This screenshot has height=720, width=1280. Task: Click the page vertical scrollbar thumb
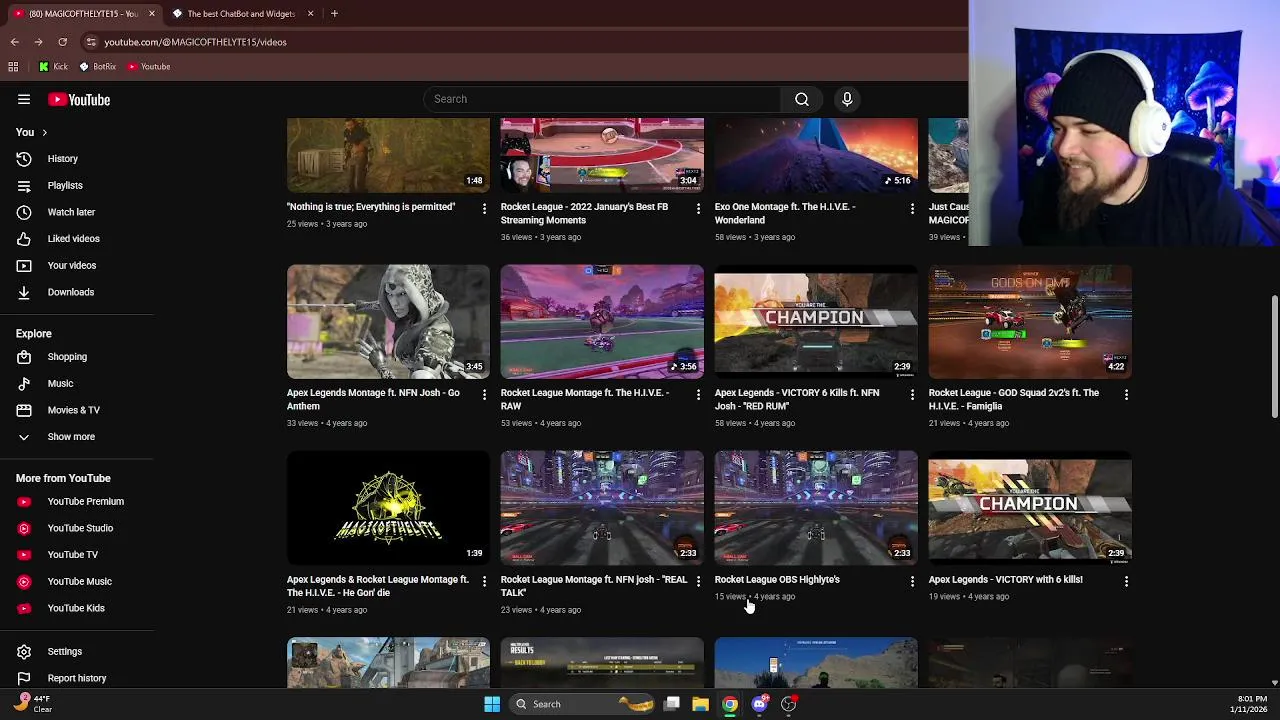click(x=1274, y=357)
